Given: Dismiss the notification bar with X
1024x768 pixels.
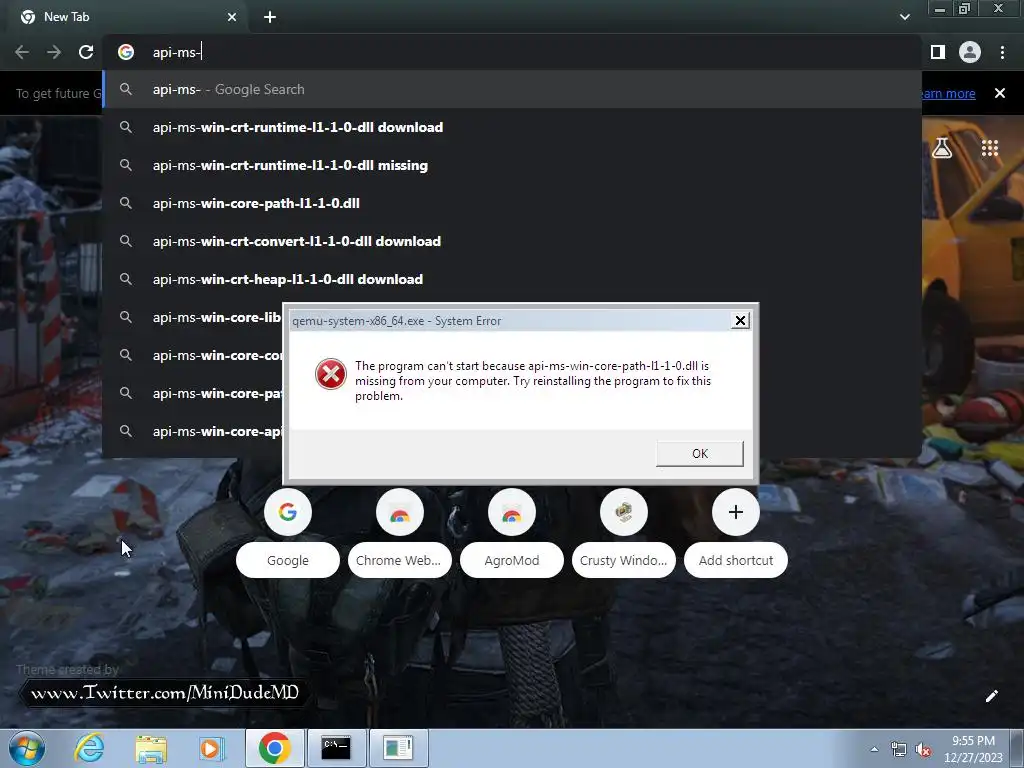Looking at the screenshot, I should (x=1000, y=93).
